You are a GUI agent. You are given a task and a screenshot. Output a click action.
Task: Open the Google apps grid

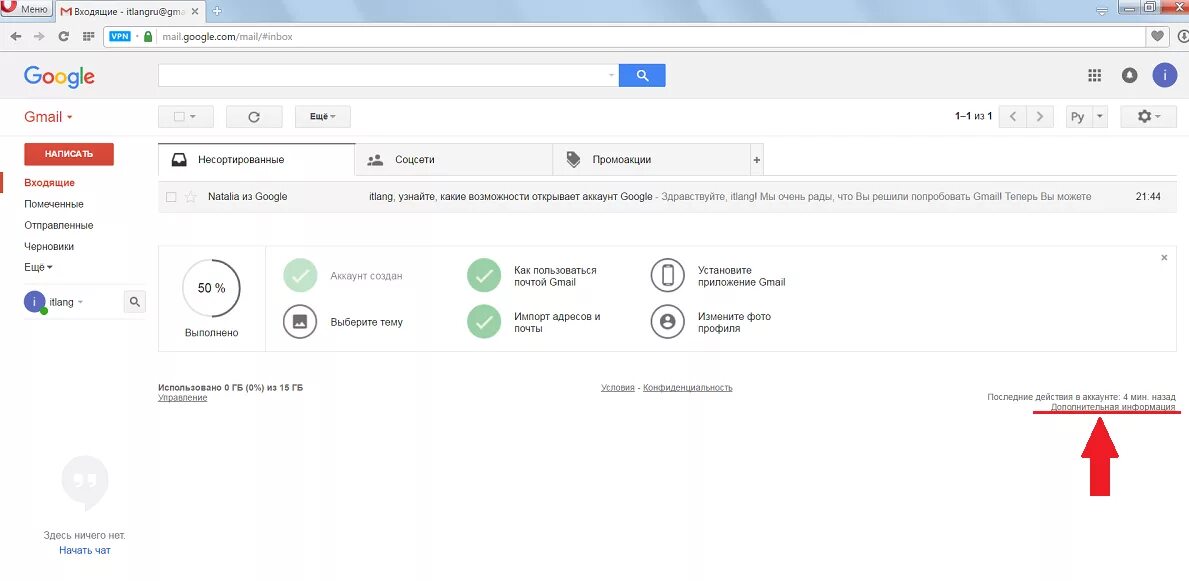1094,75
